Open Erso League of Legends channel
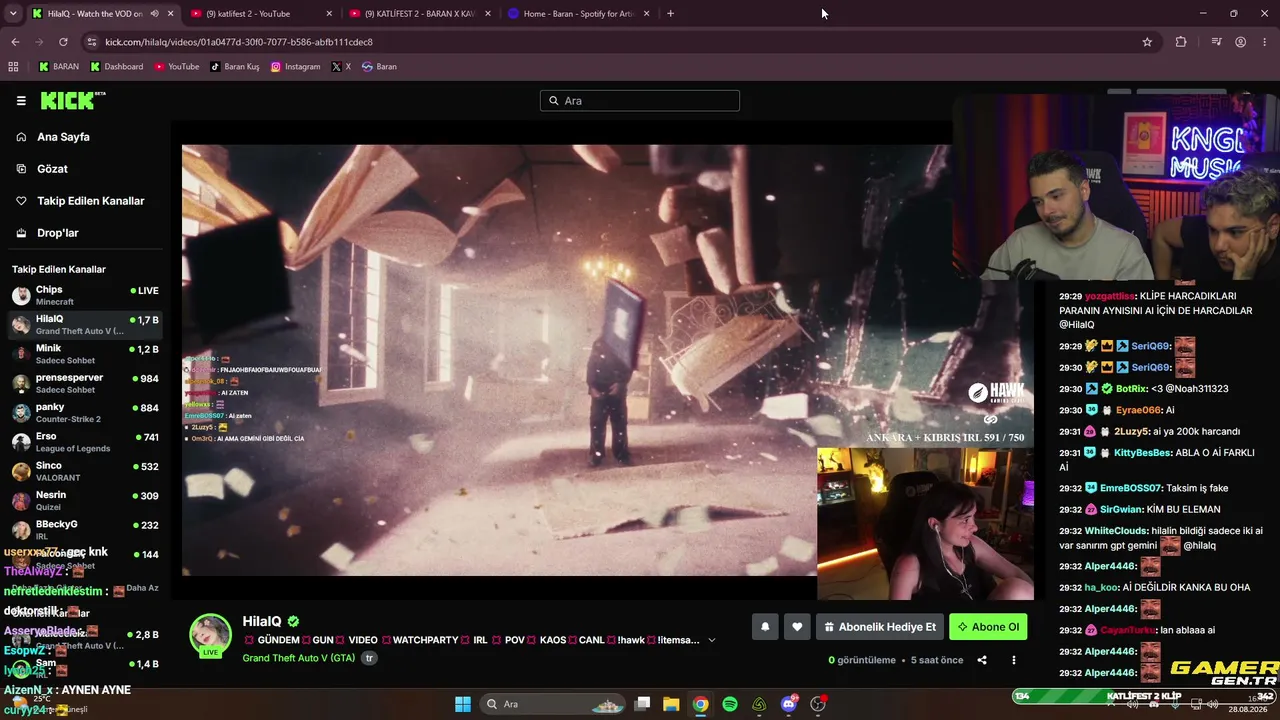This screenshot has width=1280, height=720. [x=85, y=442]
